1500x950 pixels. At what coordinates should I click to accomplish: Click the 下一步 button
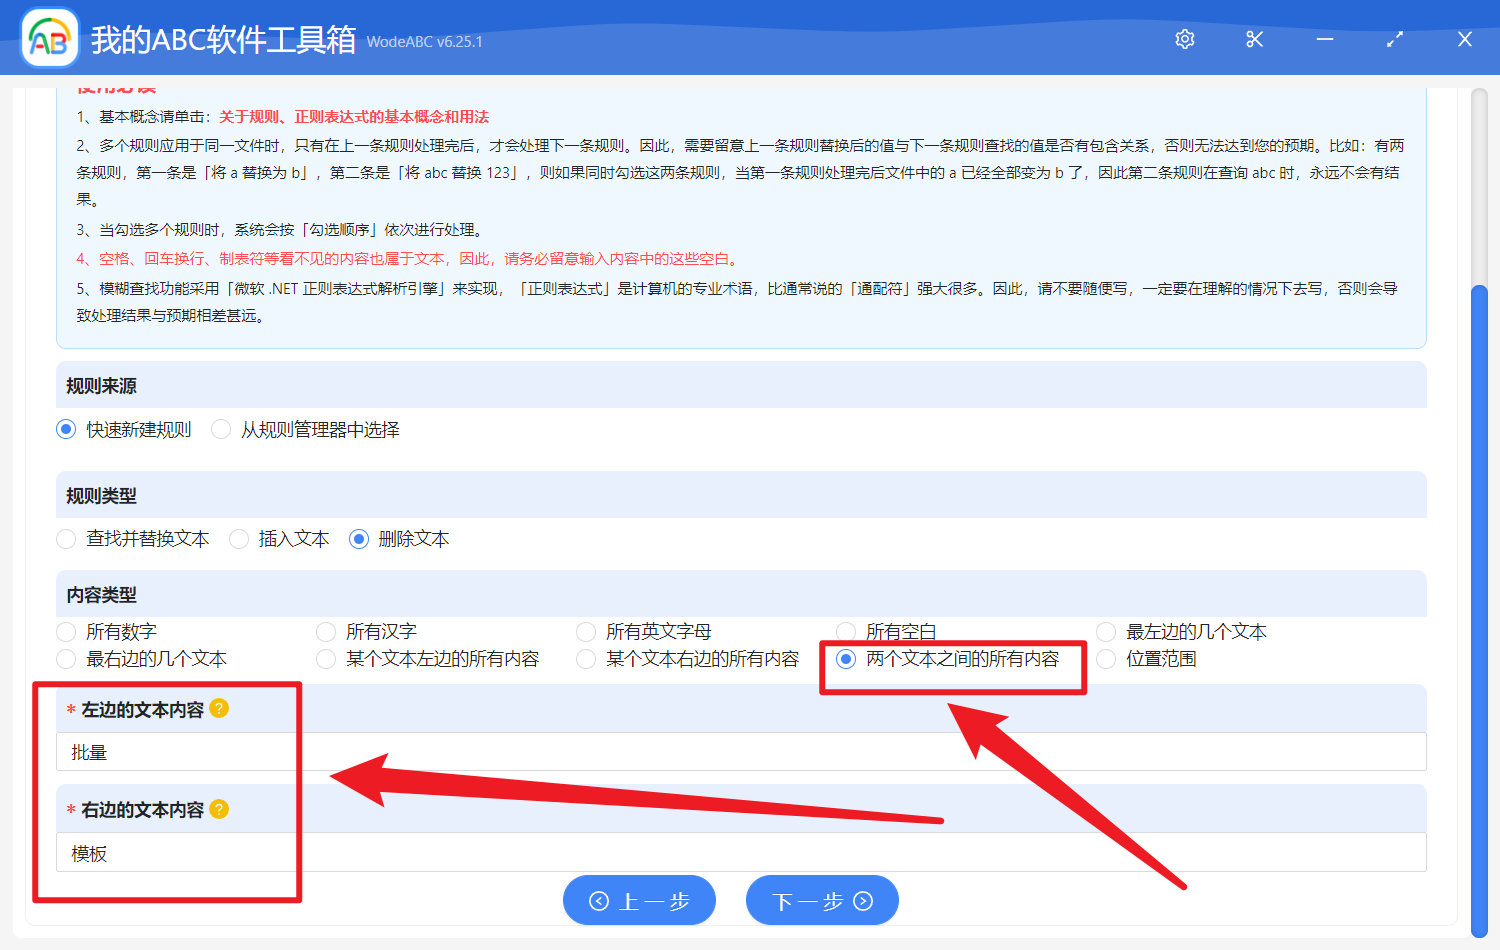[x=822, y=900]
